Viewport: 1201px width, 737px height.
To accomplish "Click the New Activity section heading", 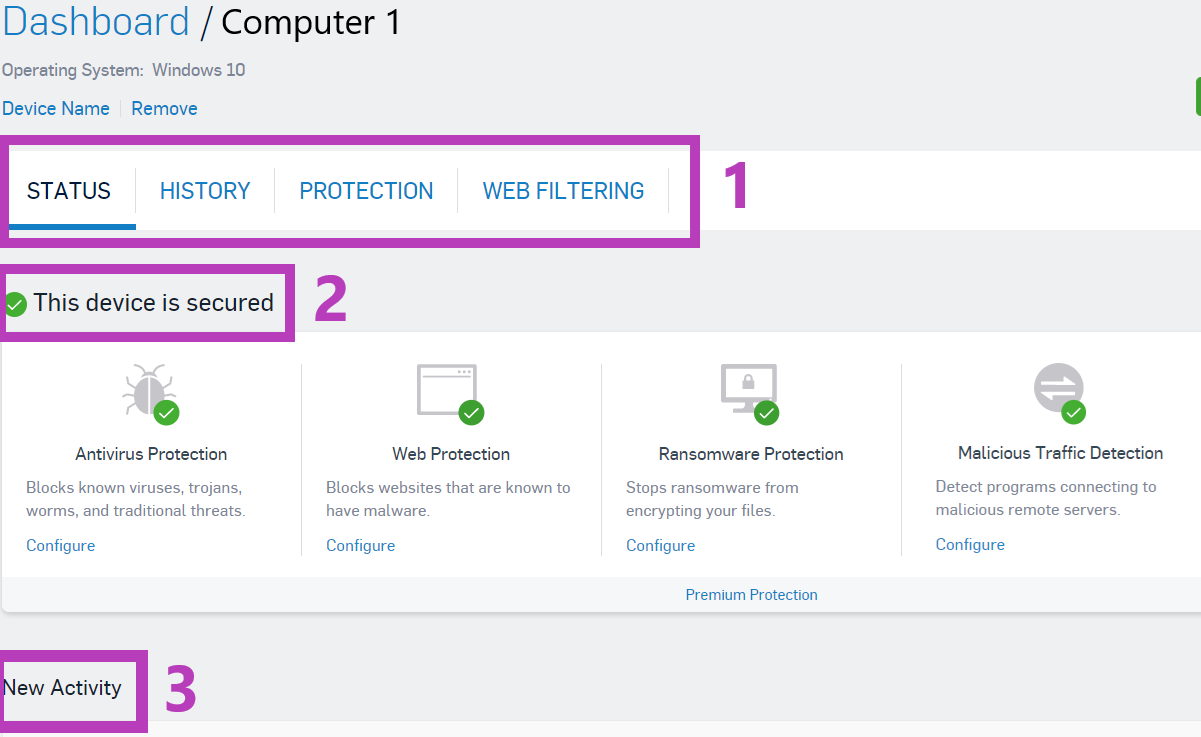I will click(x=63, y=688).
